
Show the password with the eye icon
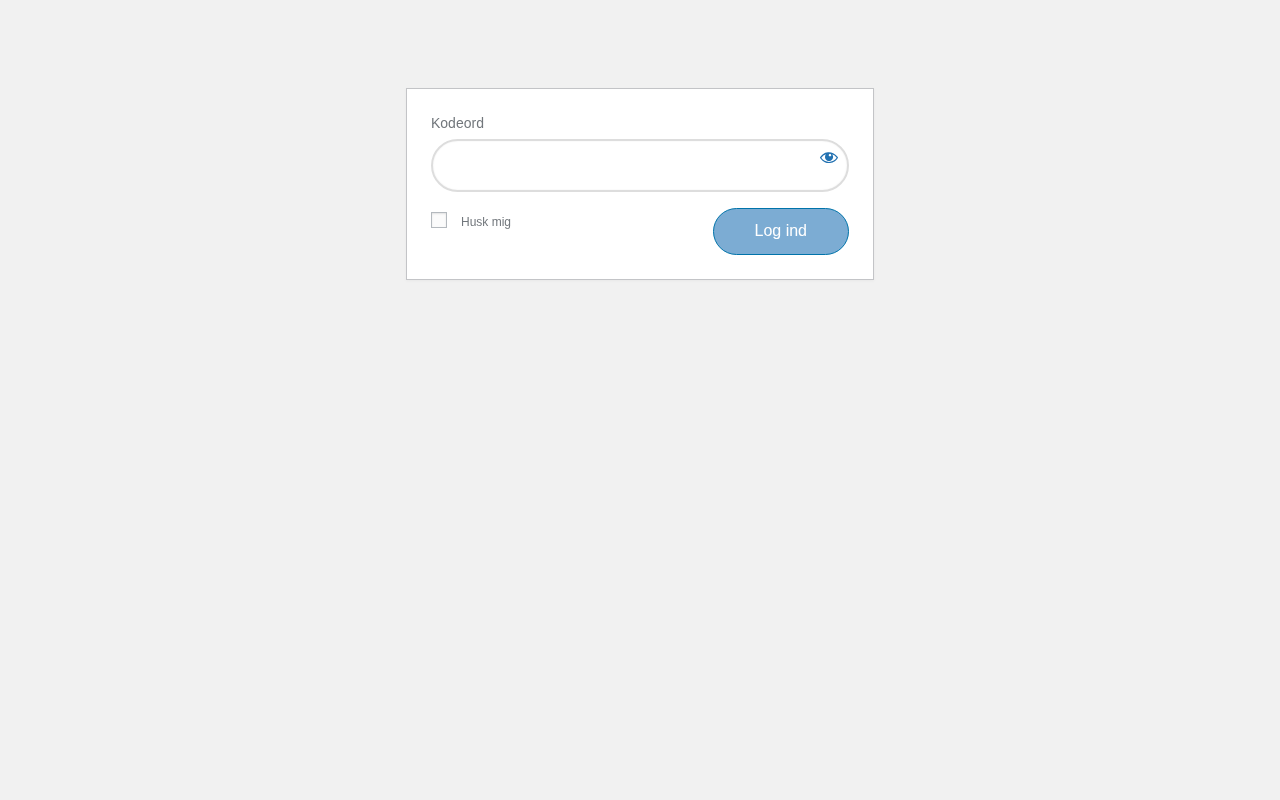[x=829, y=157]
